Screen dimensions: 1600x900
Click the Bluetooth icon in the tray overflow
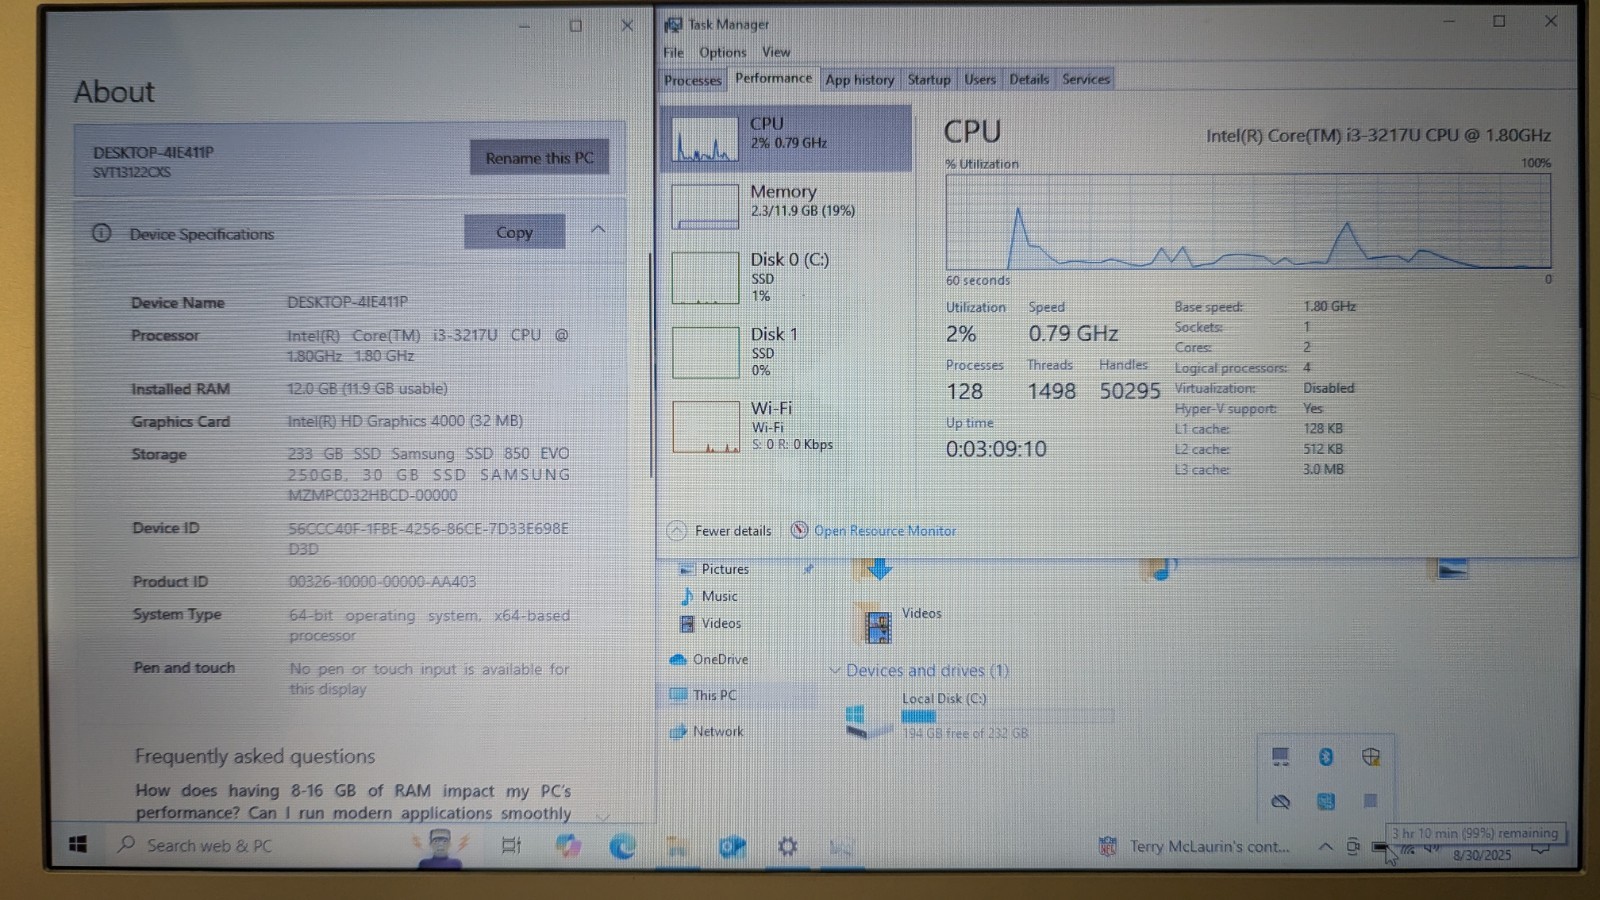pyautogui.click(x=1326, y=757)
